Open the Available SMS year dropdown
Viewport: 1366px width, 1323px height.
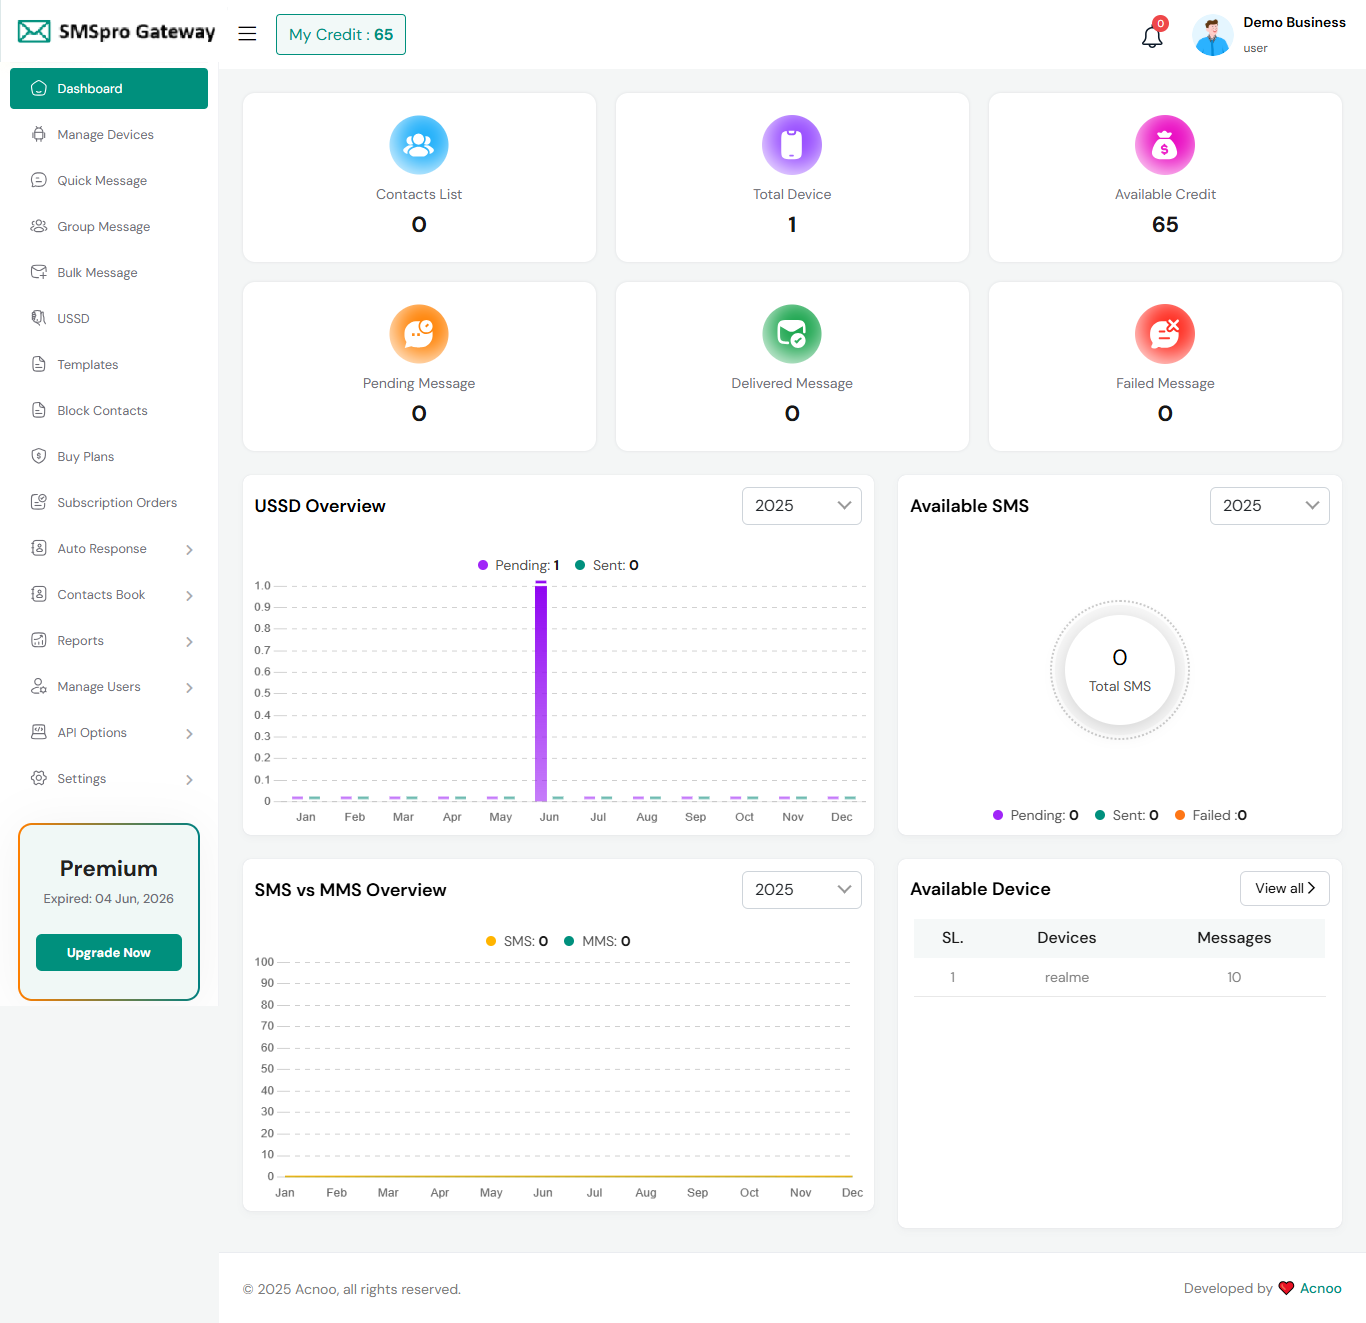click(x=1269, y=506)
